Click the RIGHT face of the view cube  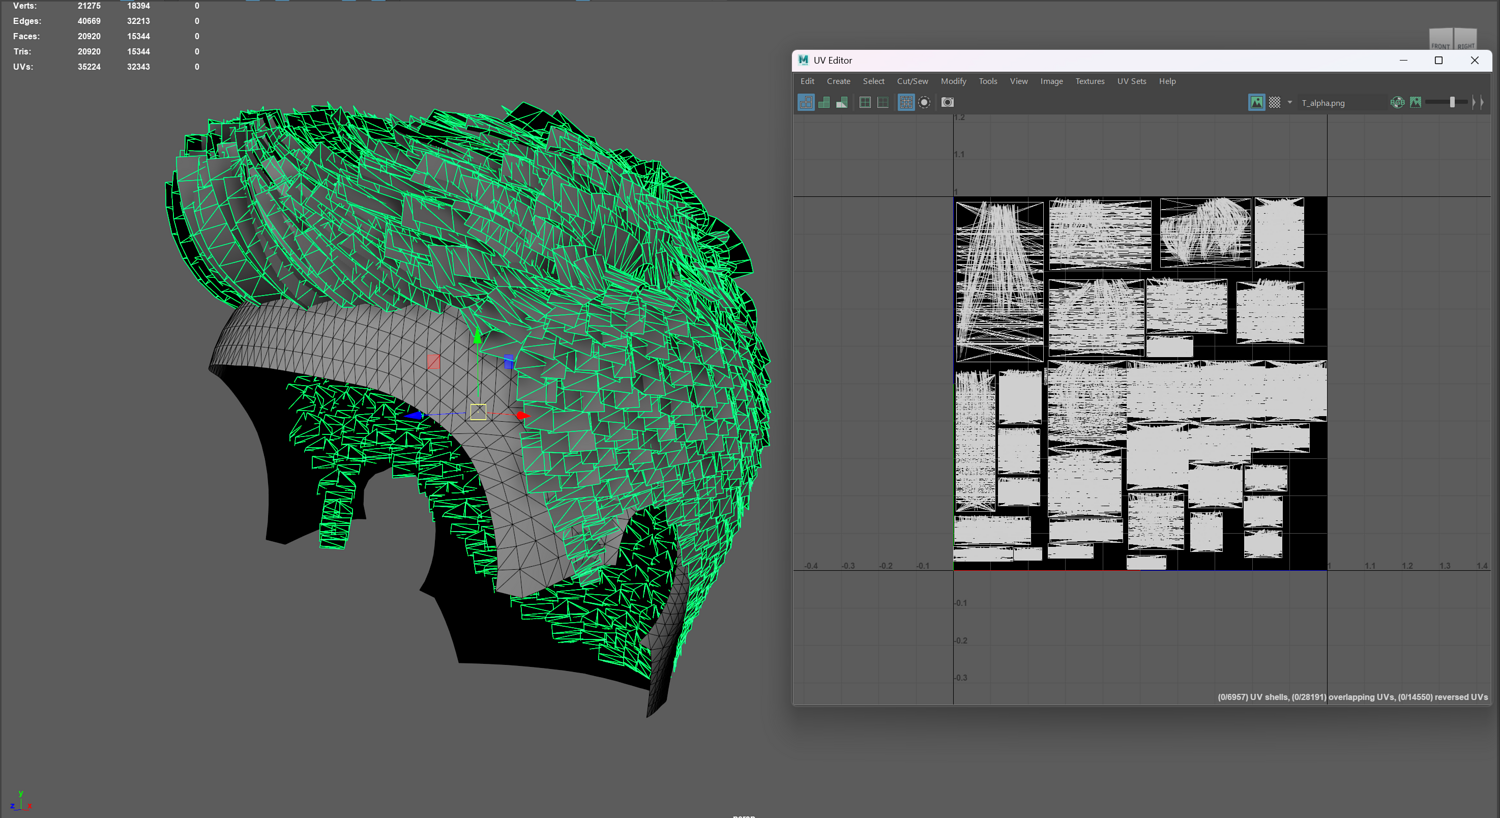coord(1466,40)
